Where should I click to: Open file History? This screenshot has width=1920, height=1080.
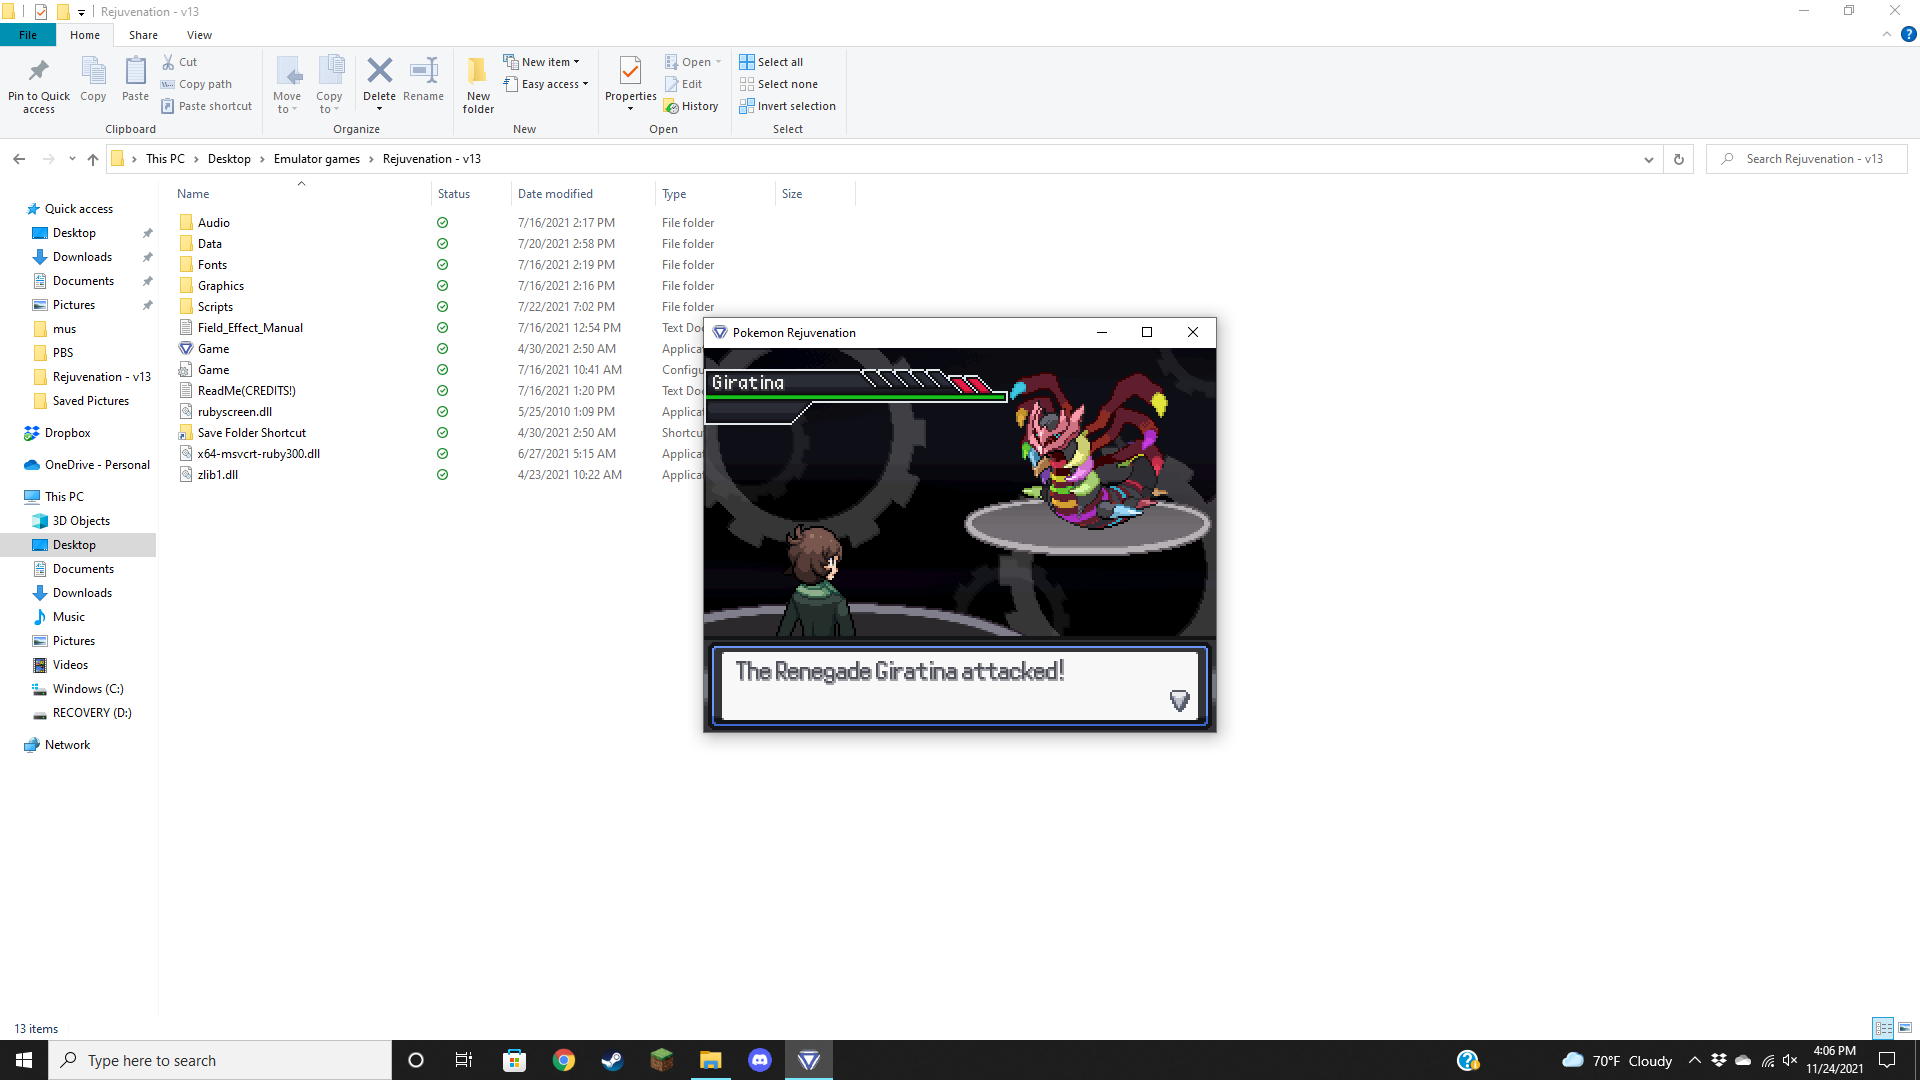pos(691,106)
